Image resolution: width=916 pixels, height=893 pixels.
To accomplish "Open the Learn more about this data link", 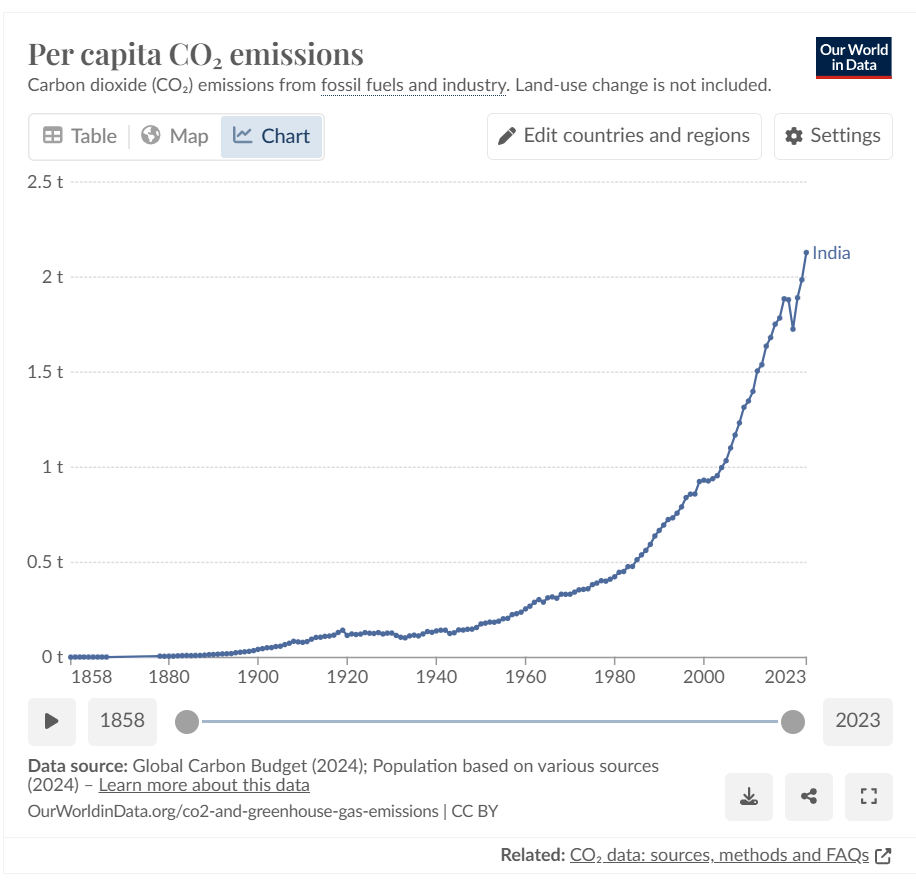I will pos(204,785).
